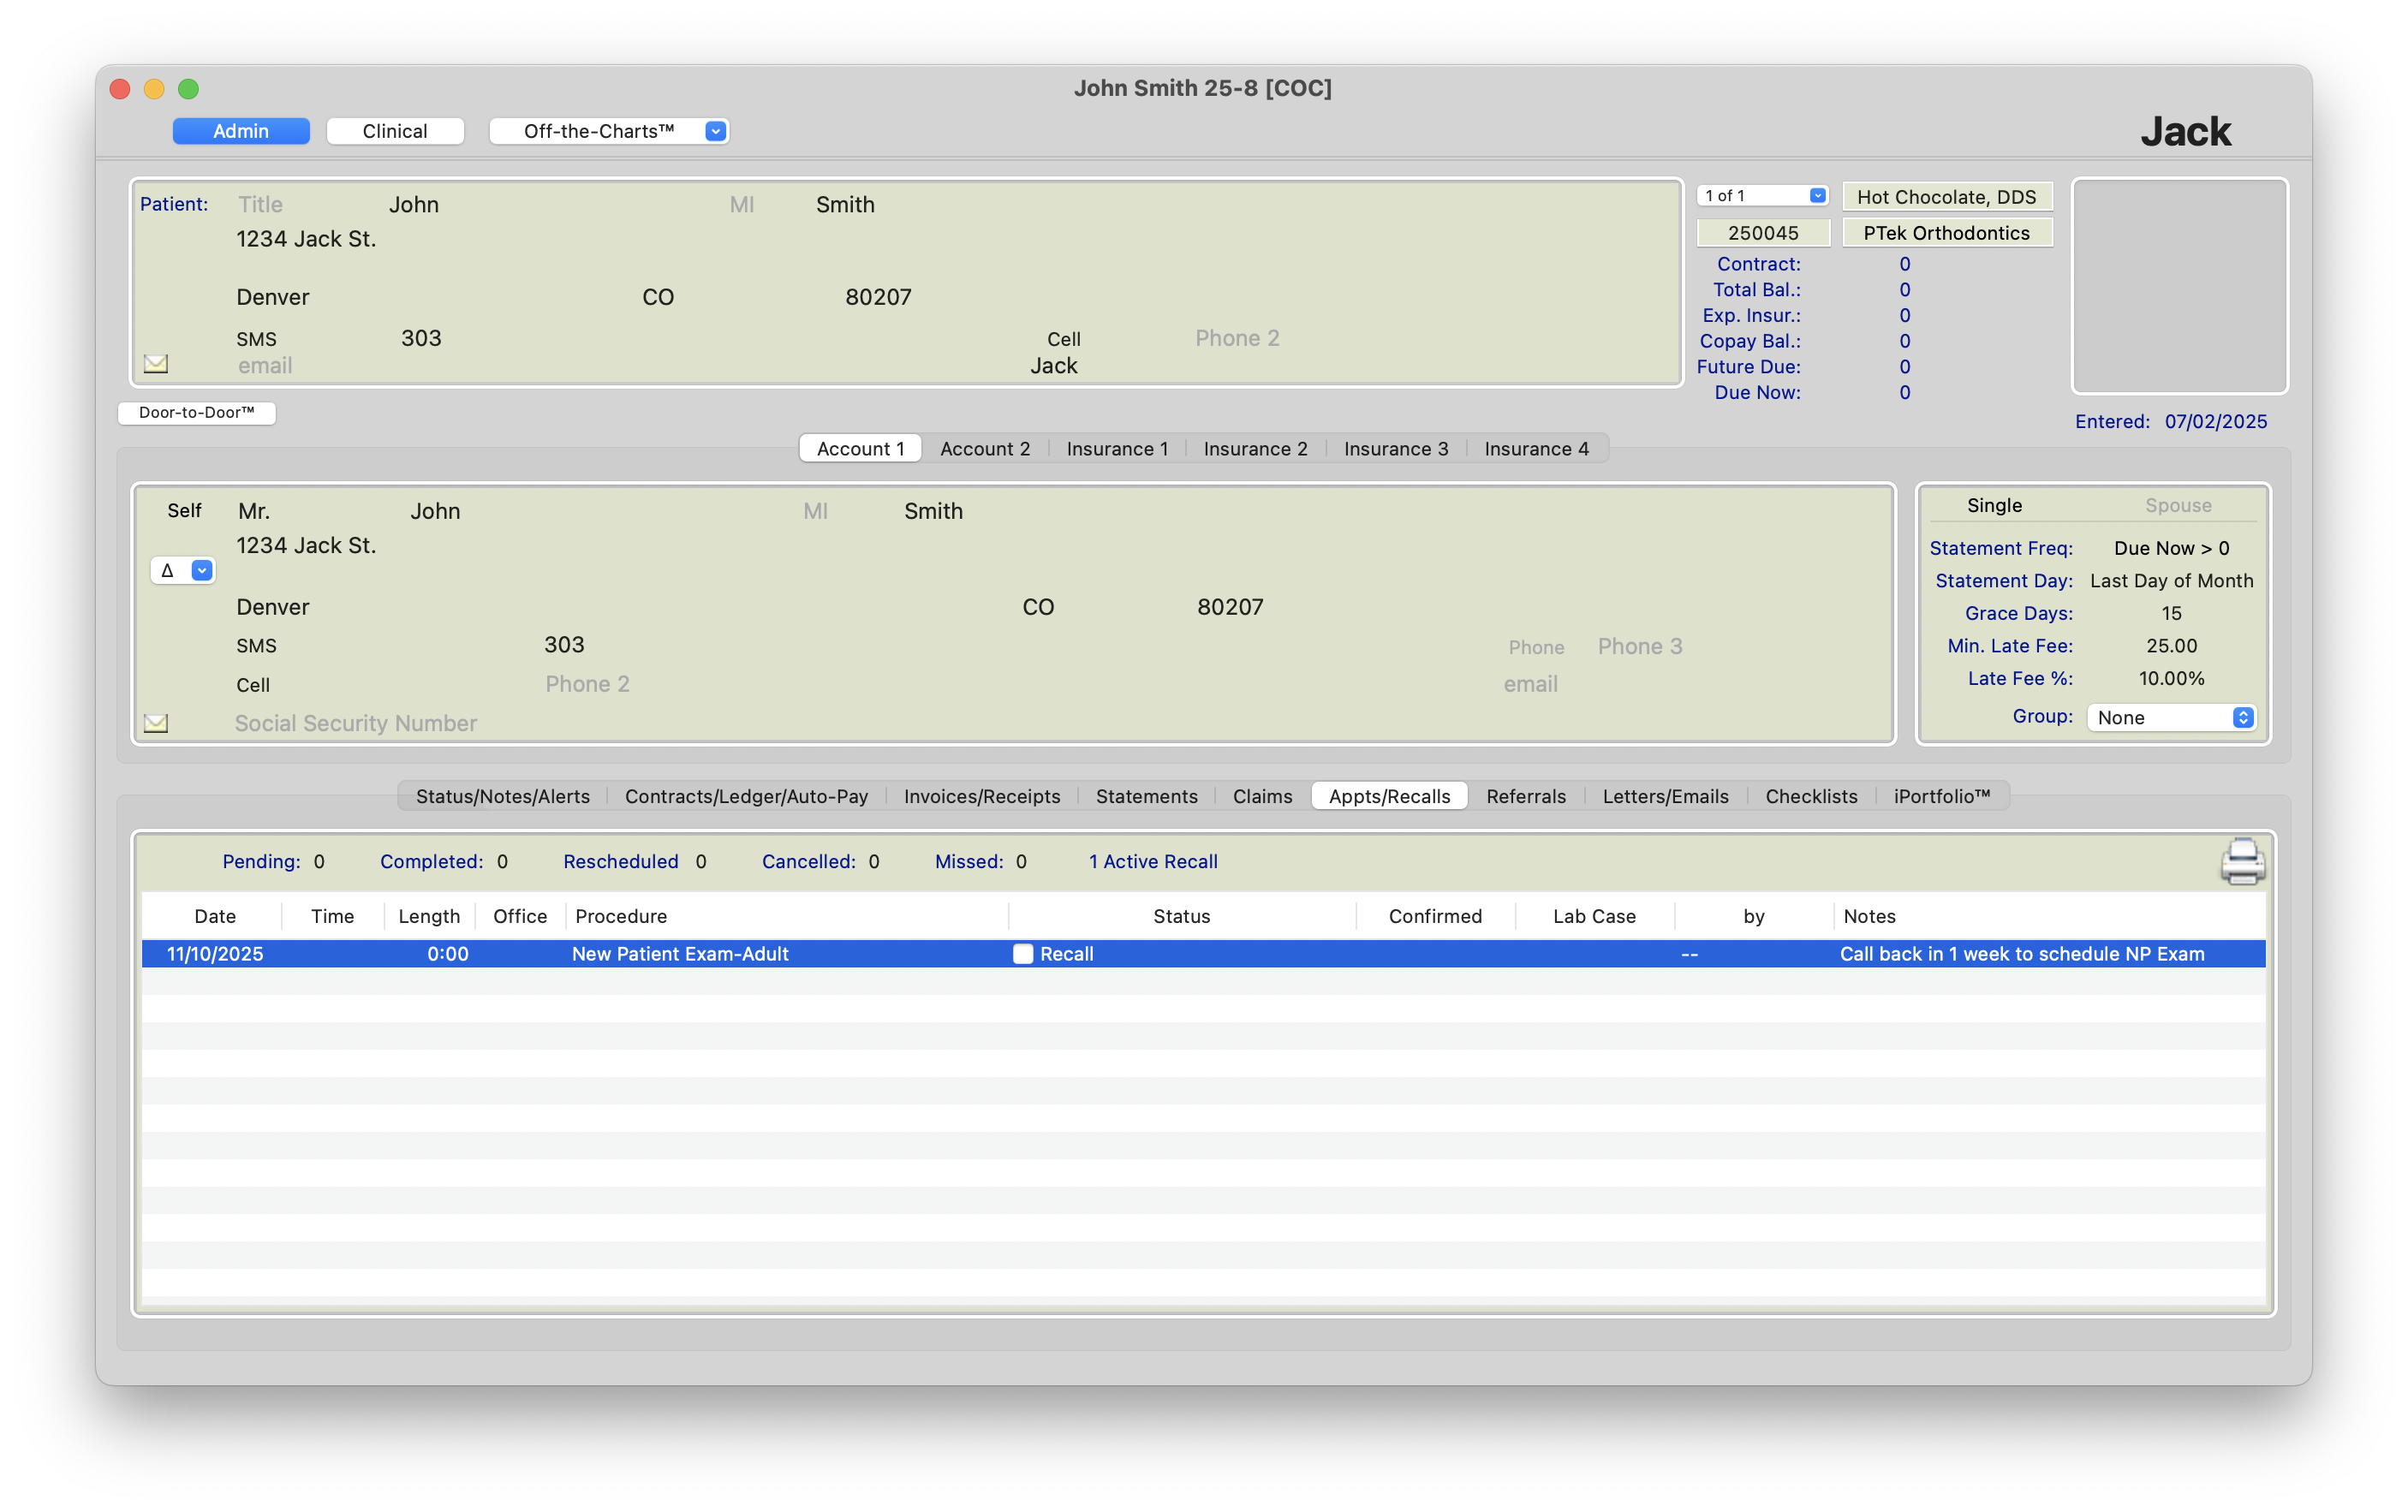Click the patient email envelope icon
This screenshot has width=2408, height=1512.
[x=156, y=364]
